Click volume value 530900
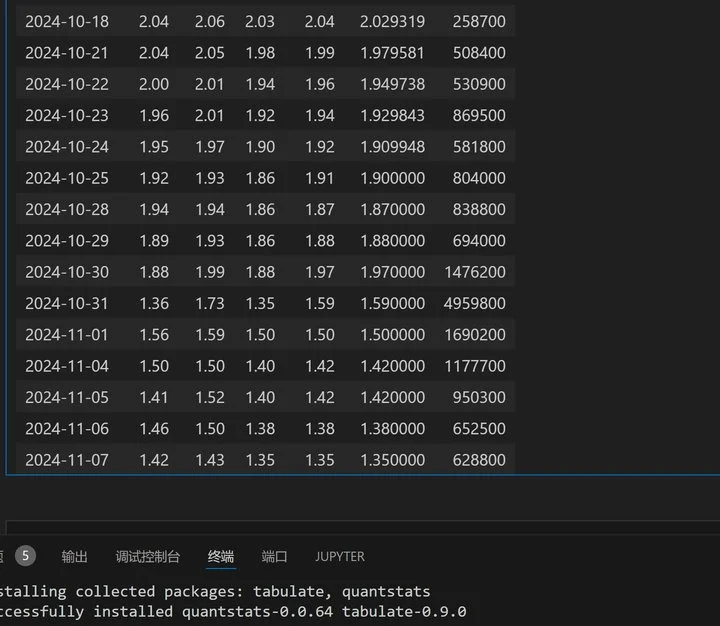Image resolution: width=720 pixels, height=626 pixels. pos(479,84)
